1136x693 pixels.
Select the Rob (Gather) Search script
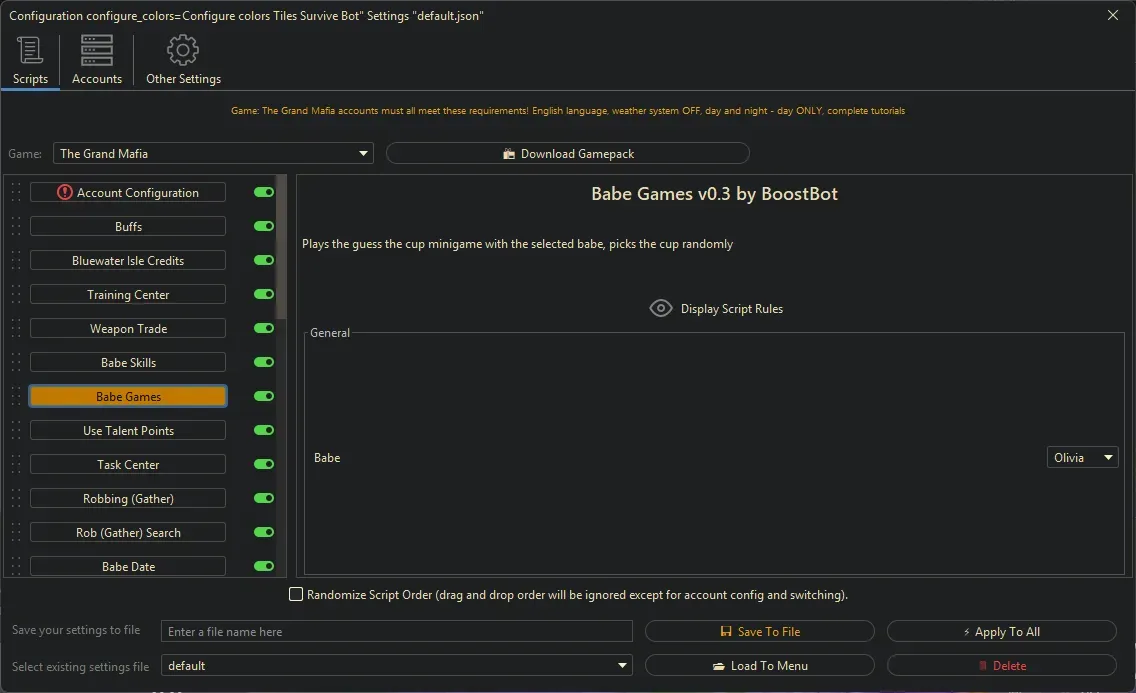pyautogui.click(x=128, y=532)
